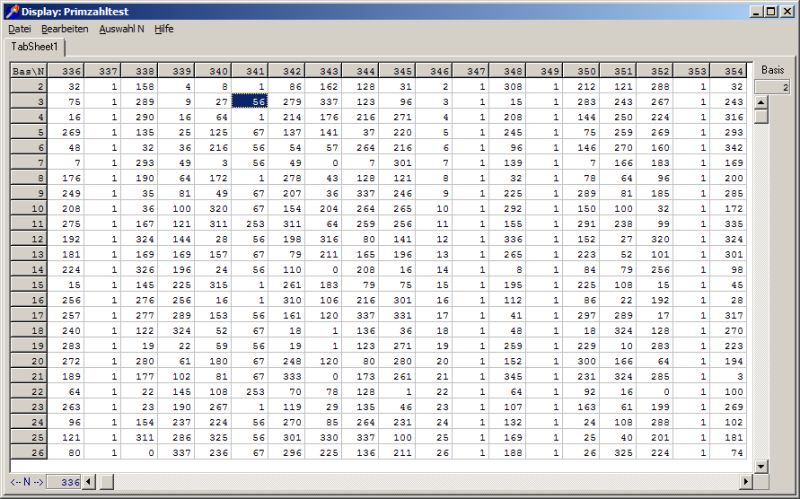Click cell 0 in row 14, column 343

(x=323, y=269)
